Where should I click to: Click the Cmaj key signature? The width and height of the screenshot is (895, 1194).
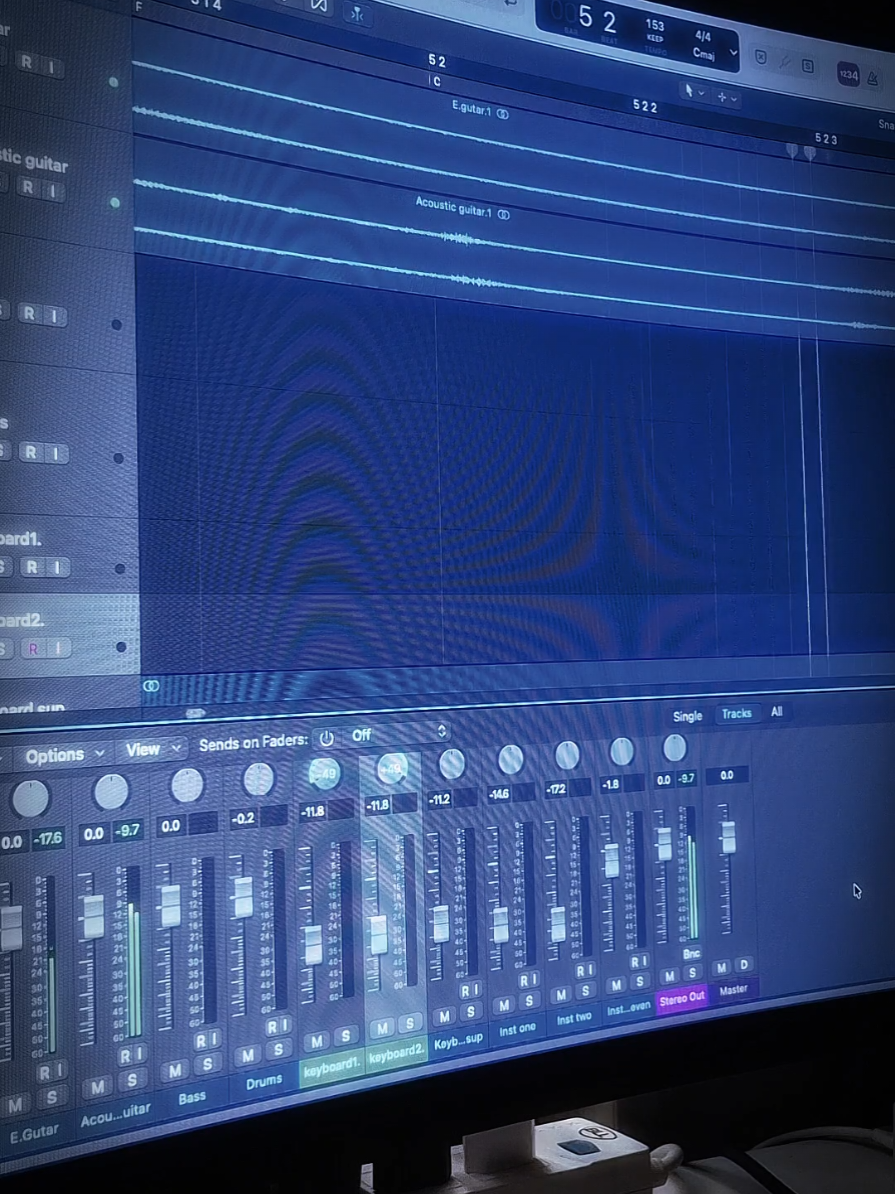(x=704, y=53)
